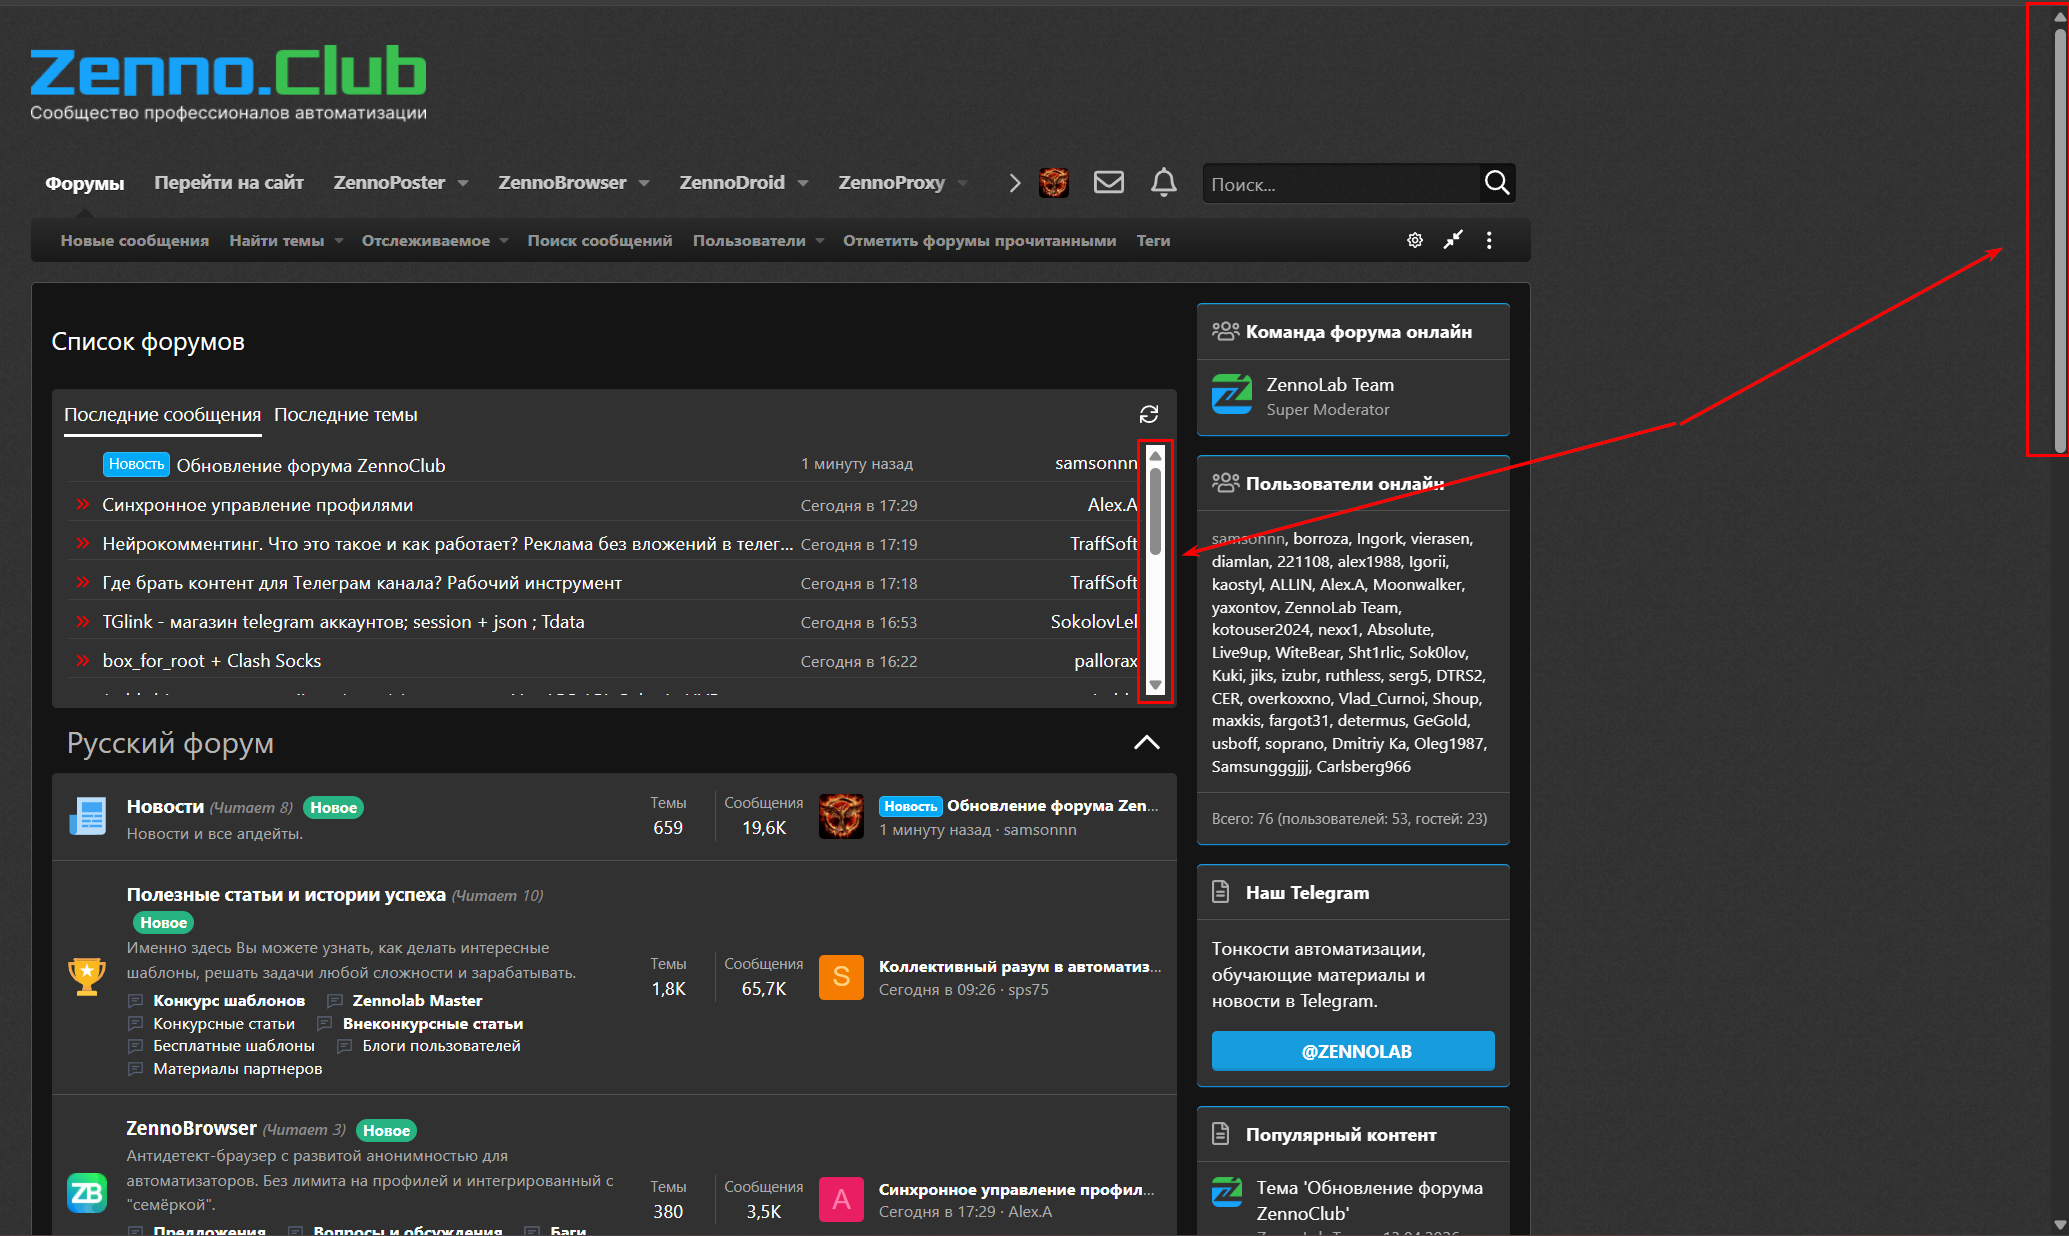Expand the ZennoProxy navigation dropdown arrow

tap(963, 183)
